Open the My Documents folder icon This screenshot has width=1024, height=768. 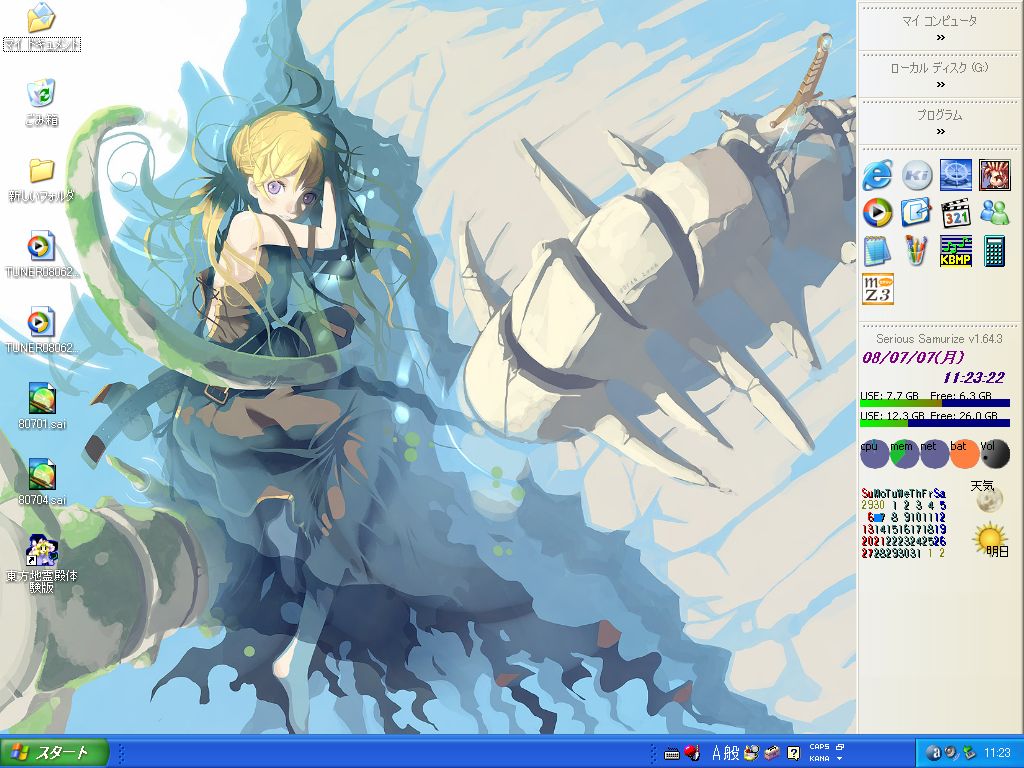(42, 18)
